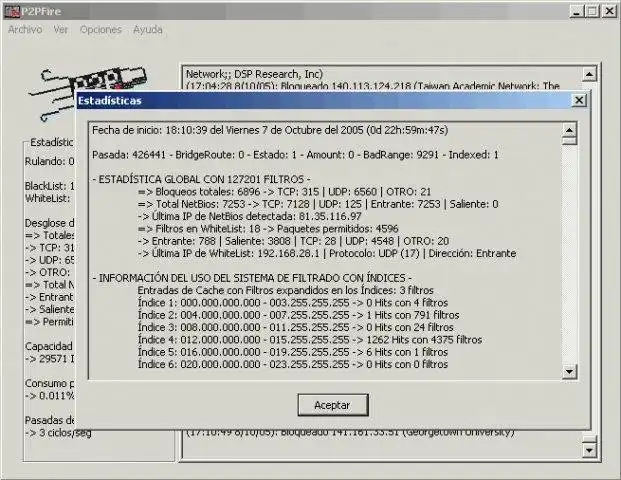This screenshot has width=621, height=480.
Task: Click main log scroll up arrow
Action: pos(589,74)
